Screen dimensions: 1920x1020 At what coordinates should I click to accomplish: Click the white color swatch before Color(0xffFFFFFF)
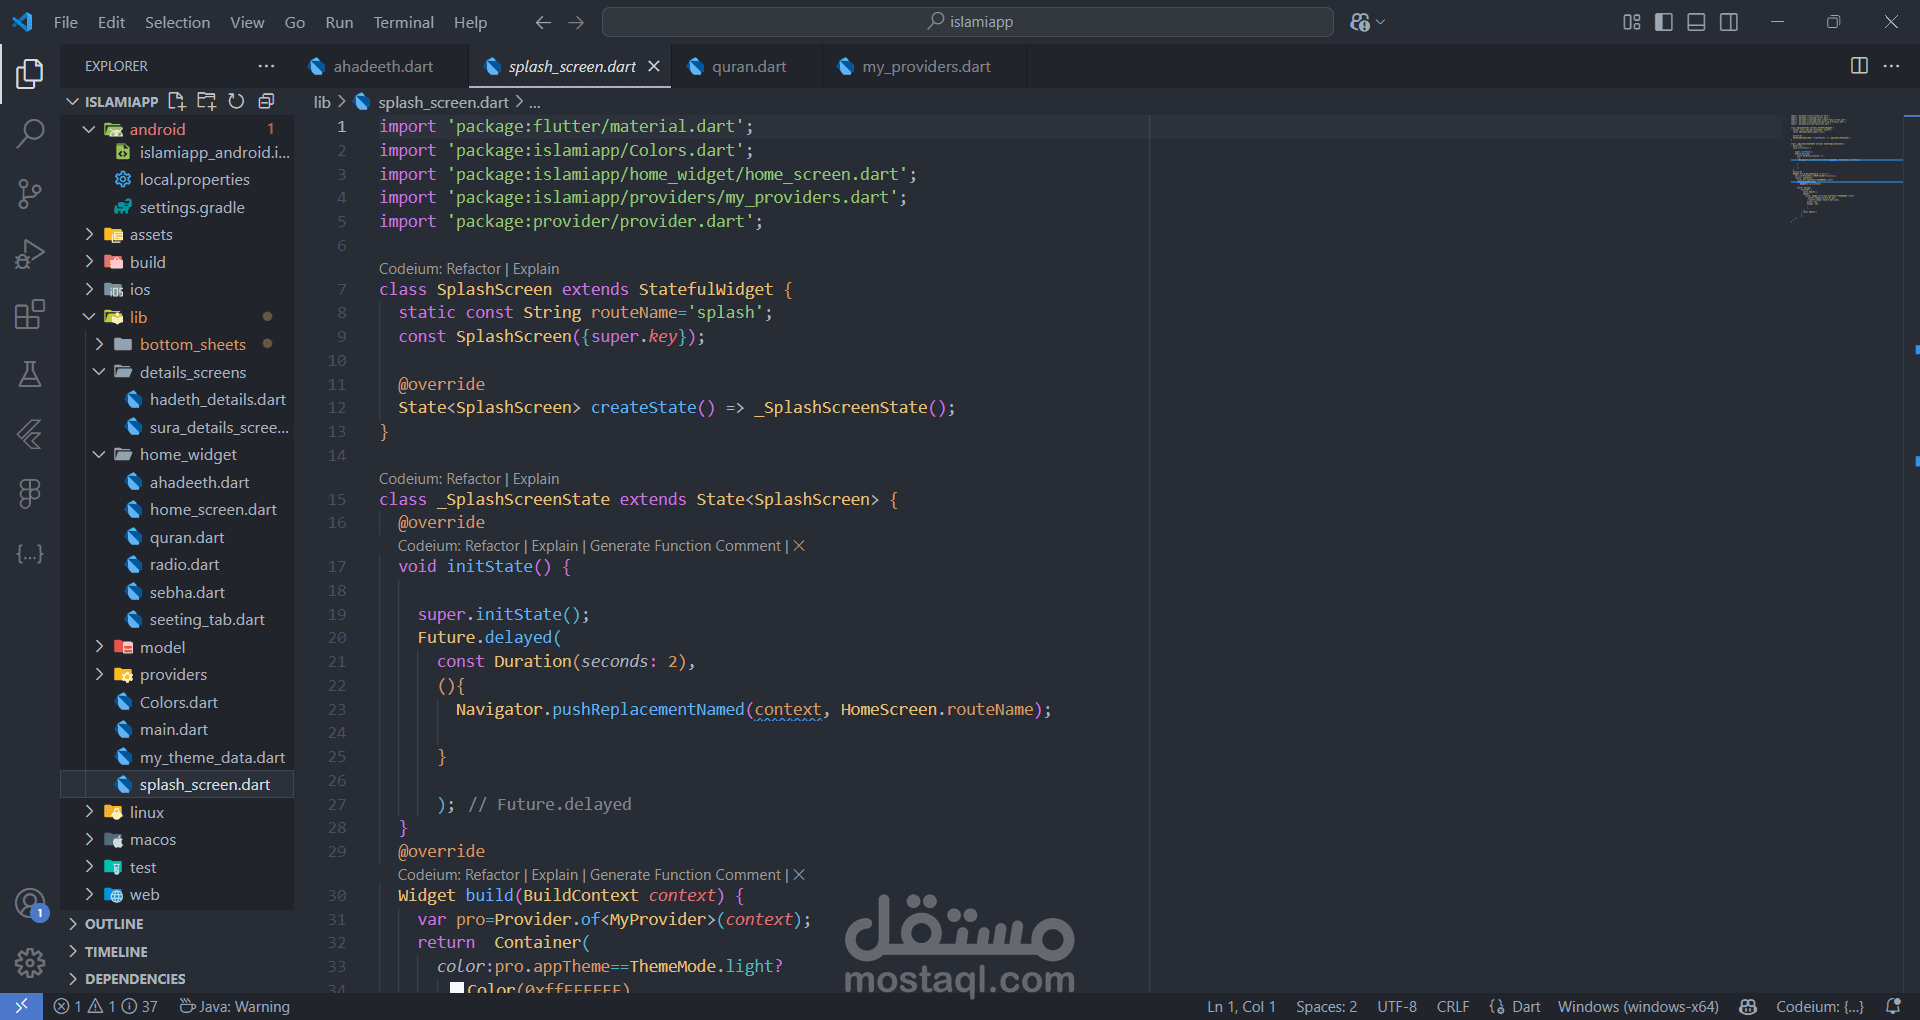[x=457, y=988]
